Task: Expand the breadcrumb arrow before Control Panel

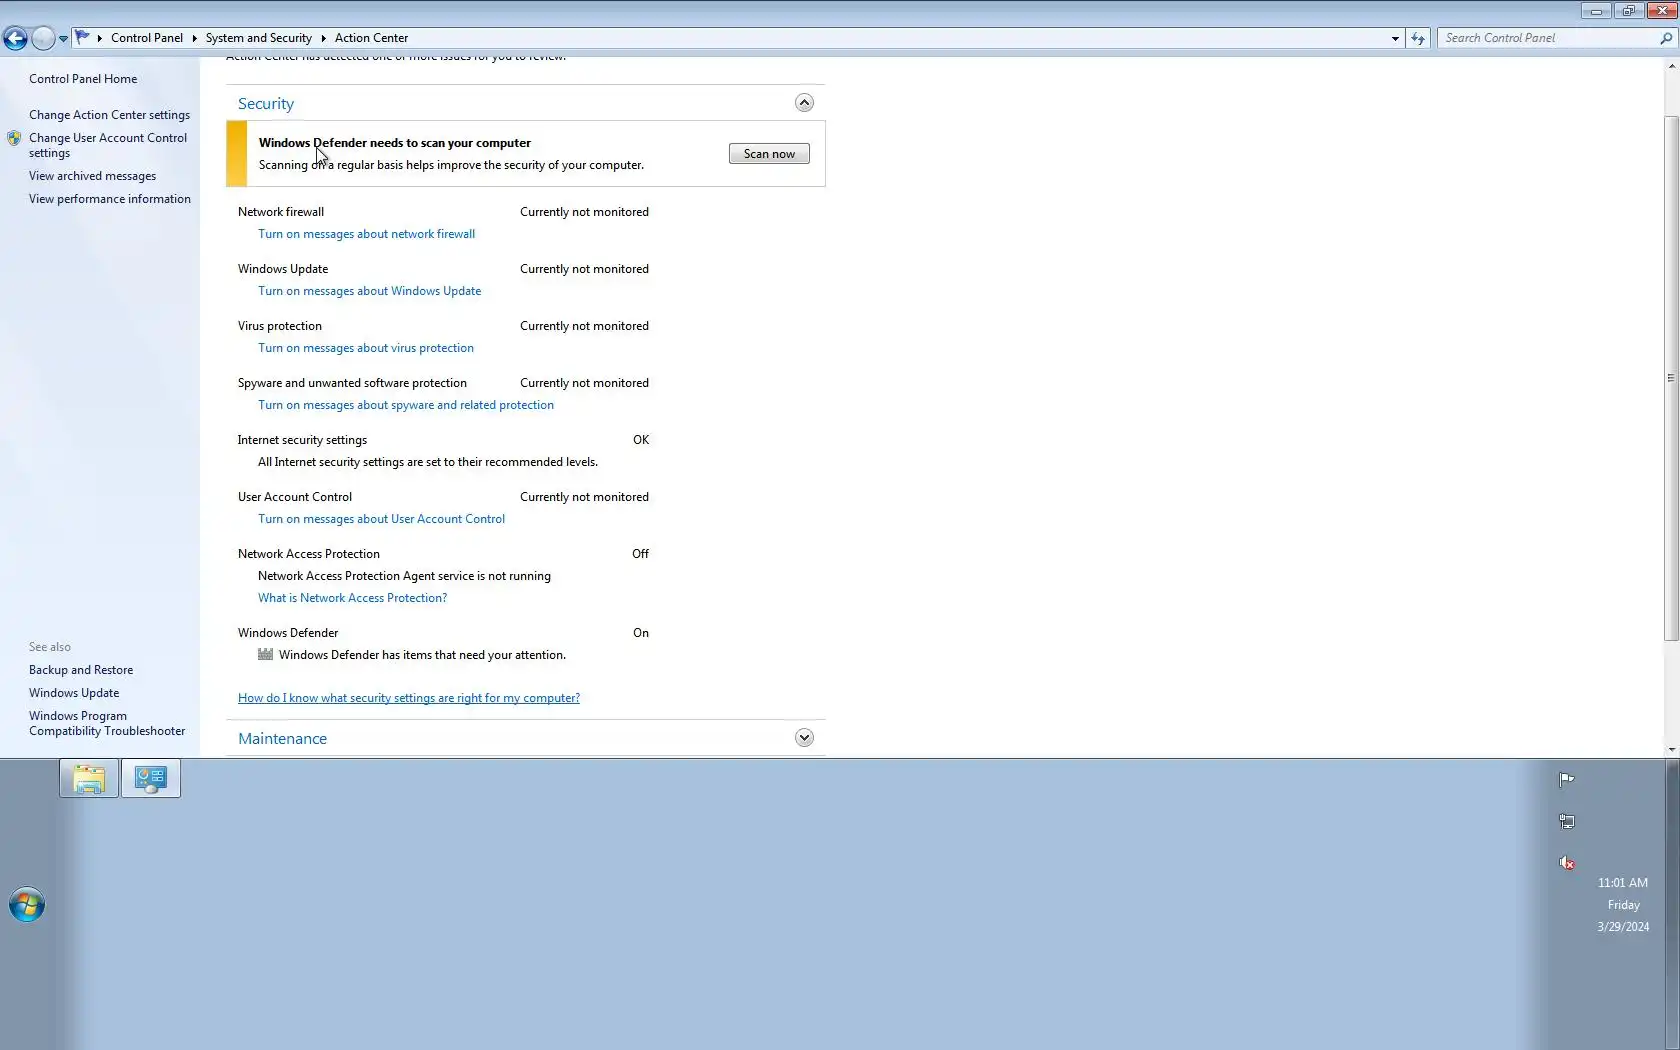Action: (x=100, y=38)
